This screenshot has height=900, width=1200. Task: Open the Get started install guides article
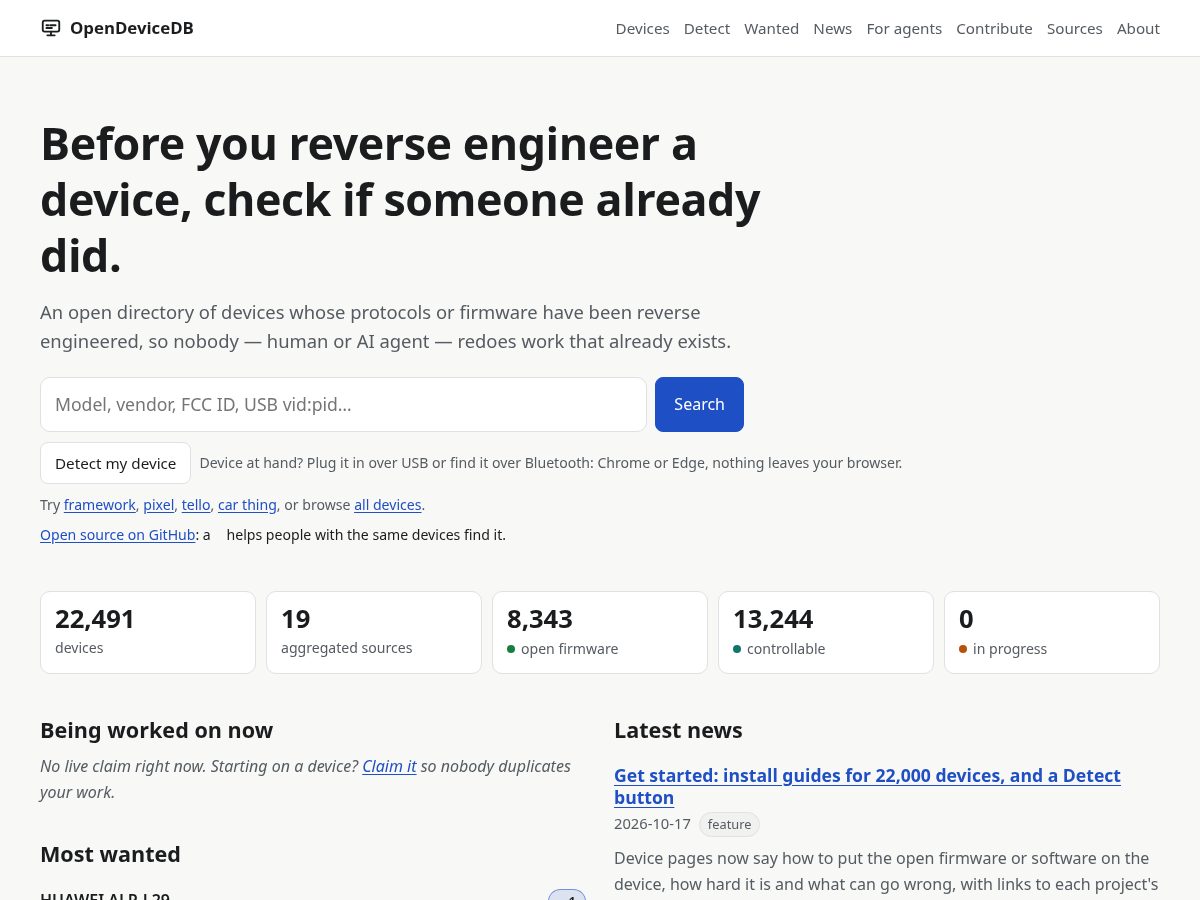(x=867, y=786)
